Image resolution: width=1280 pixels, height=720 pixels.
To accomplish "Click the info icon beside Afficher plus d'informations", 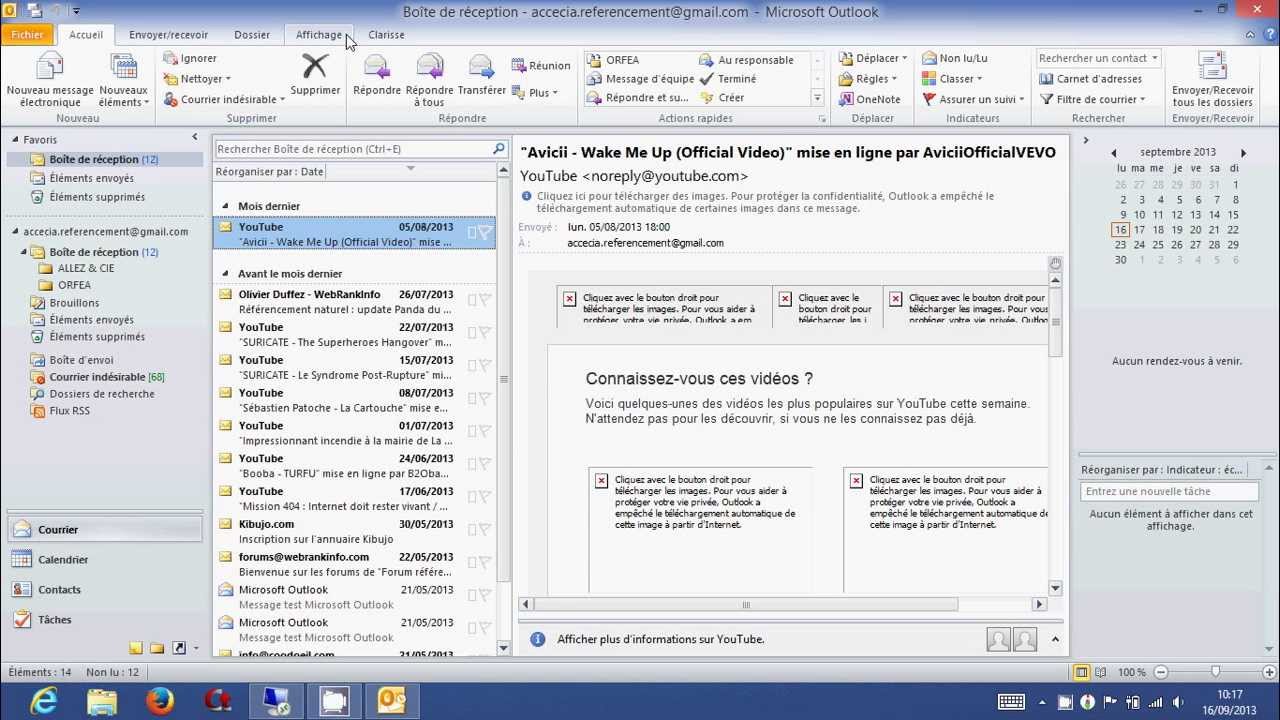I will coord(537,639).
